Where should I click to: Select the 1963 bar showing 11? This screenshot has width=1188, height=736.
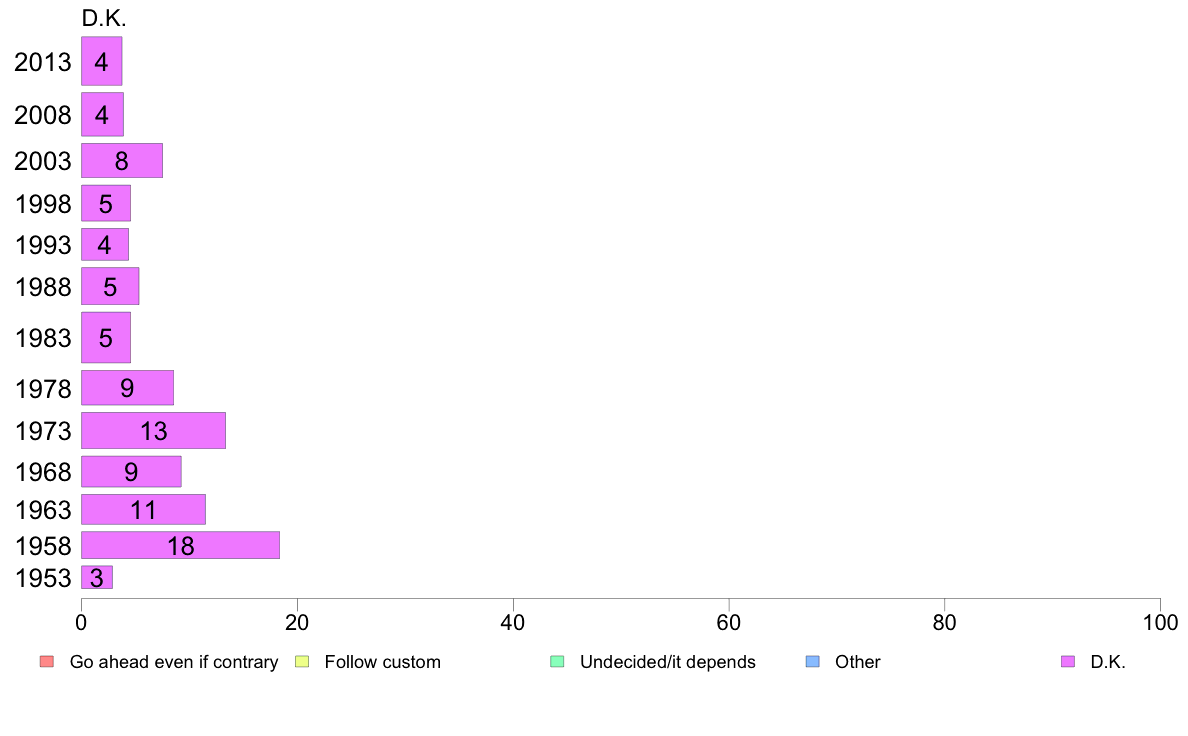[x=143, y=509]
